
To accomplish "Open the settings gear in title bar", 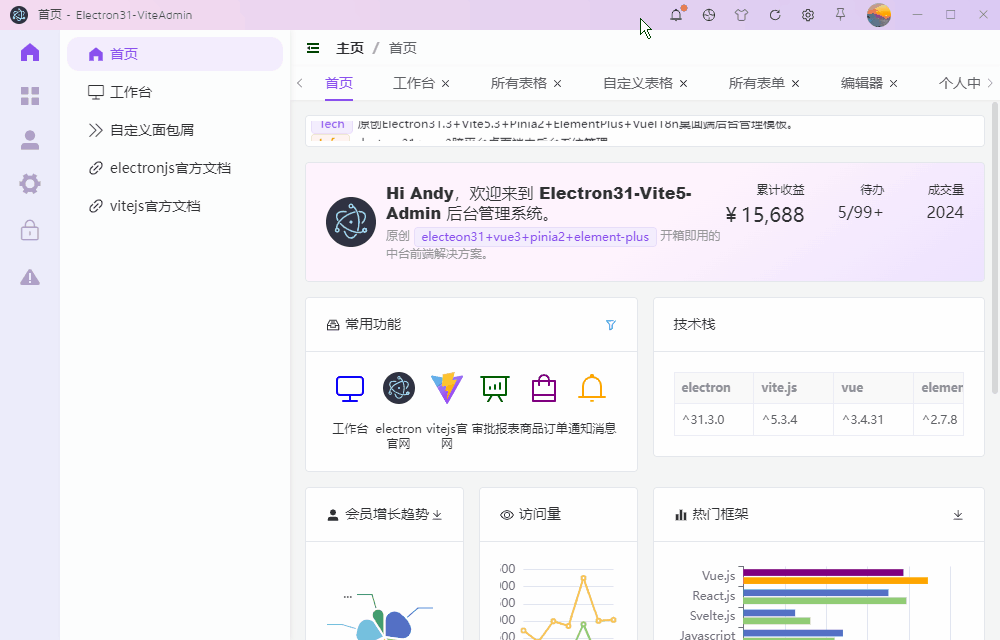I will pos(807,15).
